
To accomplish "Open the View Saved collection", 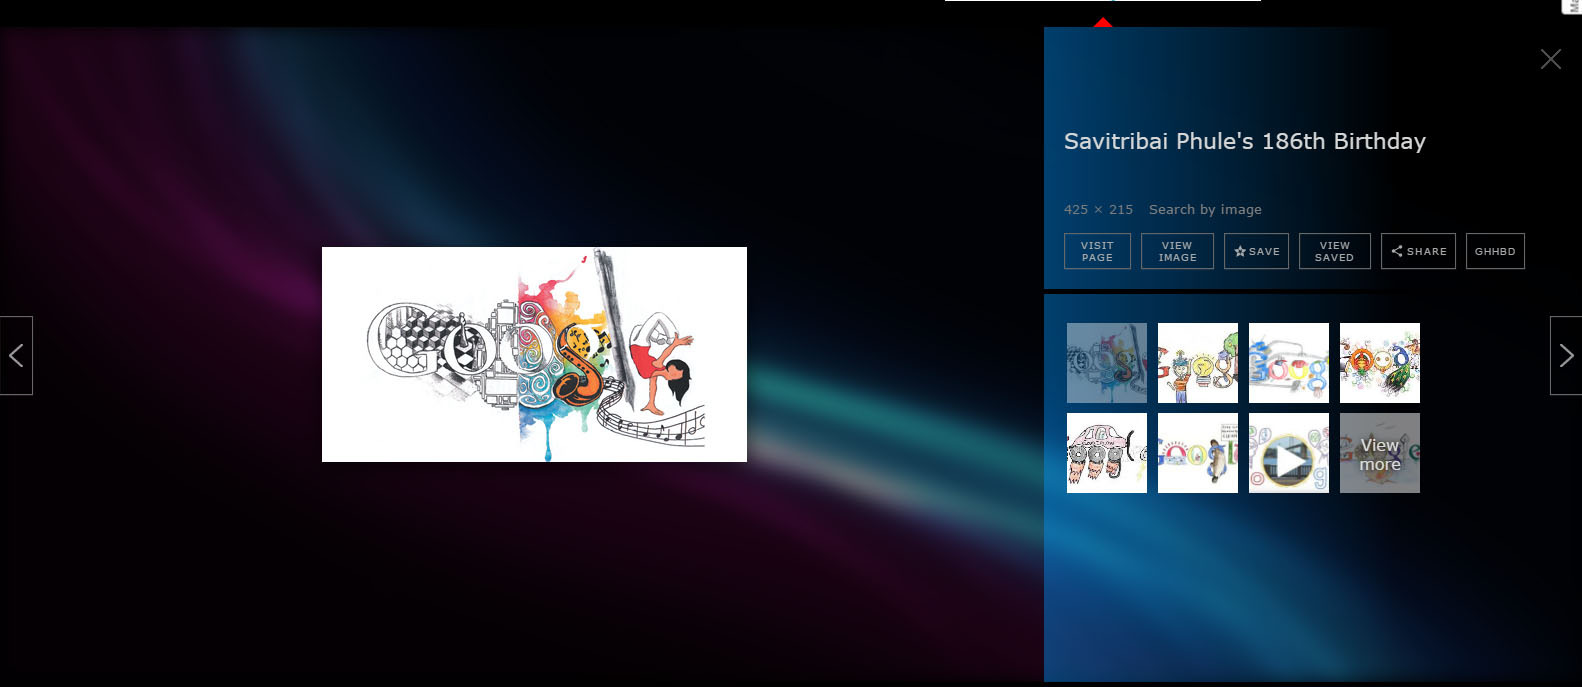I will pyautogui.click(x=1335, y=251).
